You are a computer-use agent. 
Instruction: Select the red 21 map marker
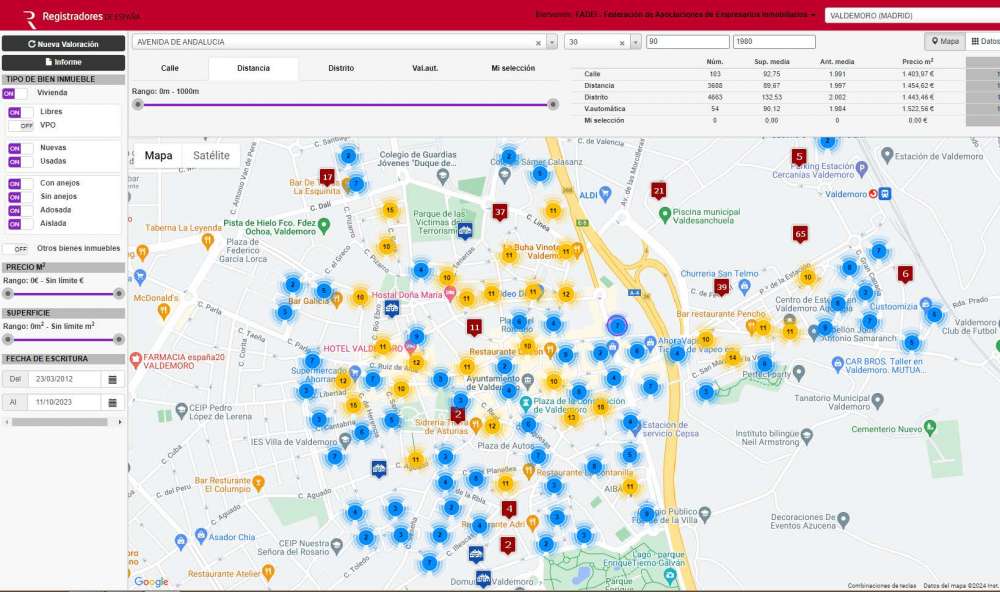tap(659, 191)
